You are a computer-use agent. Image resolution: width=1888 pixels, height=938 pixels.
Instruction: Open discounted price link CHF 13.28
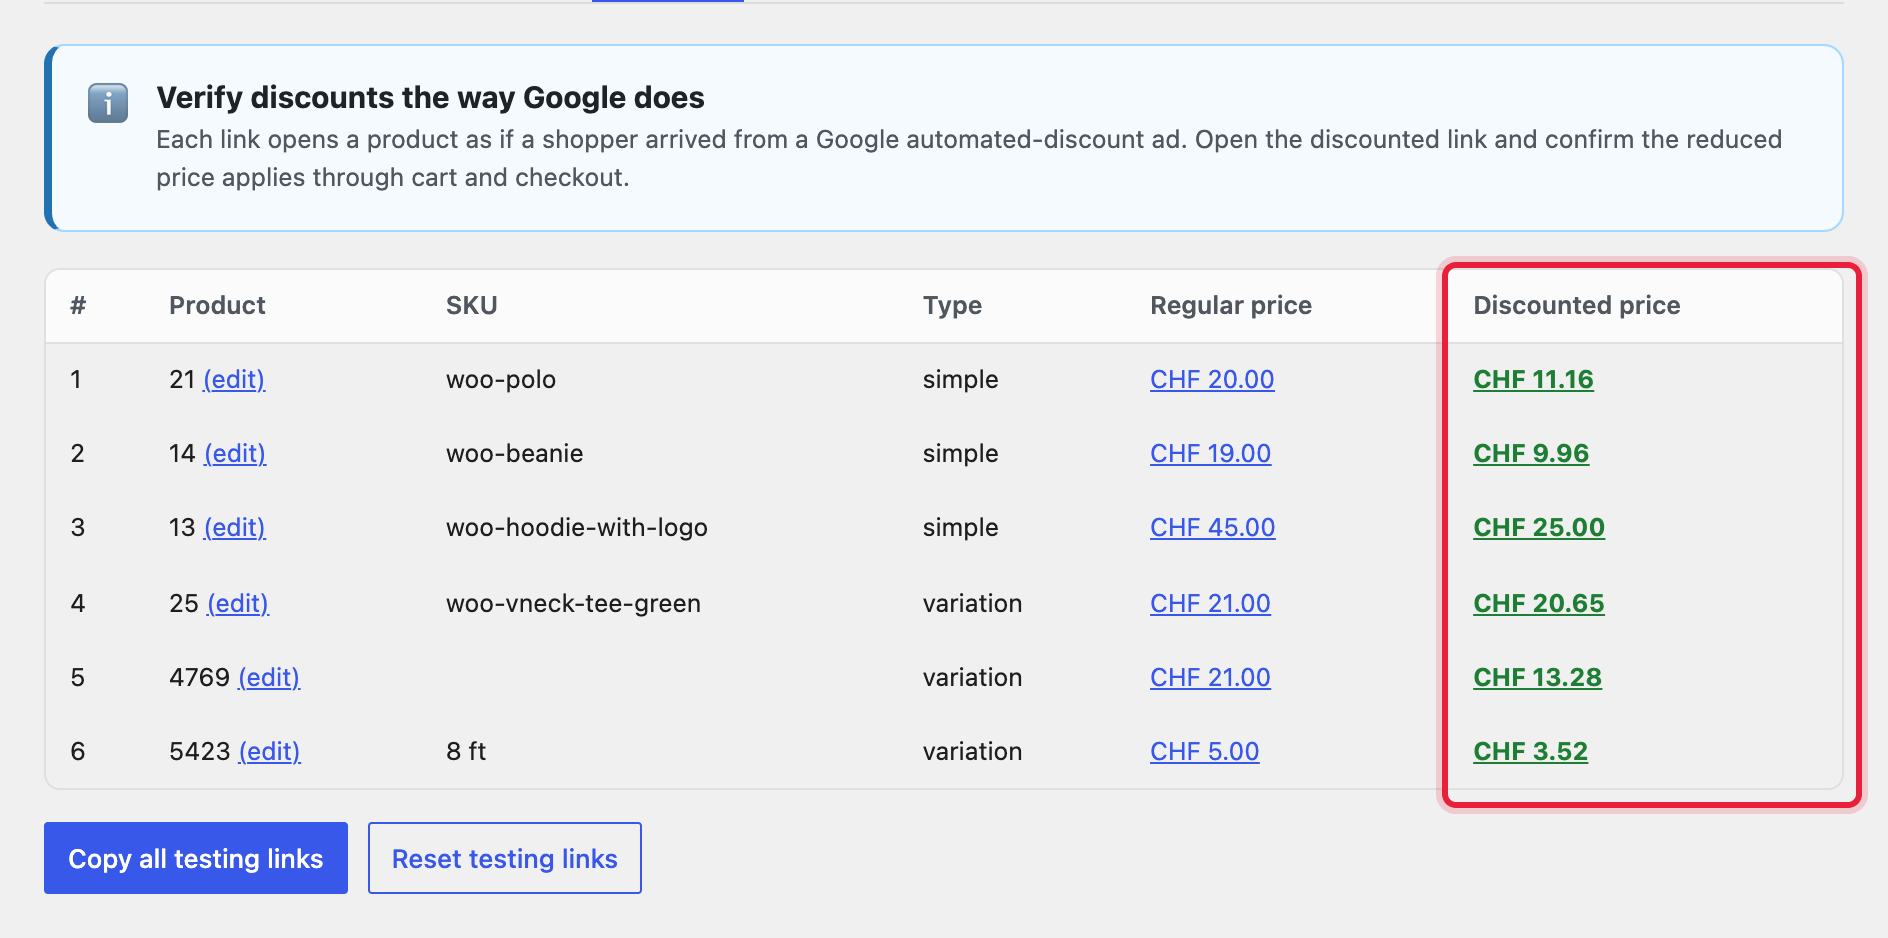(1537, 678)
